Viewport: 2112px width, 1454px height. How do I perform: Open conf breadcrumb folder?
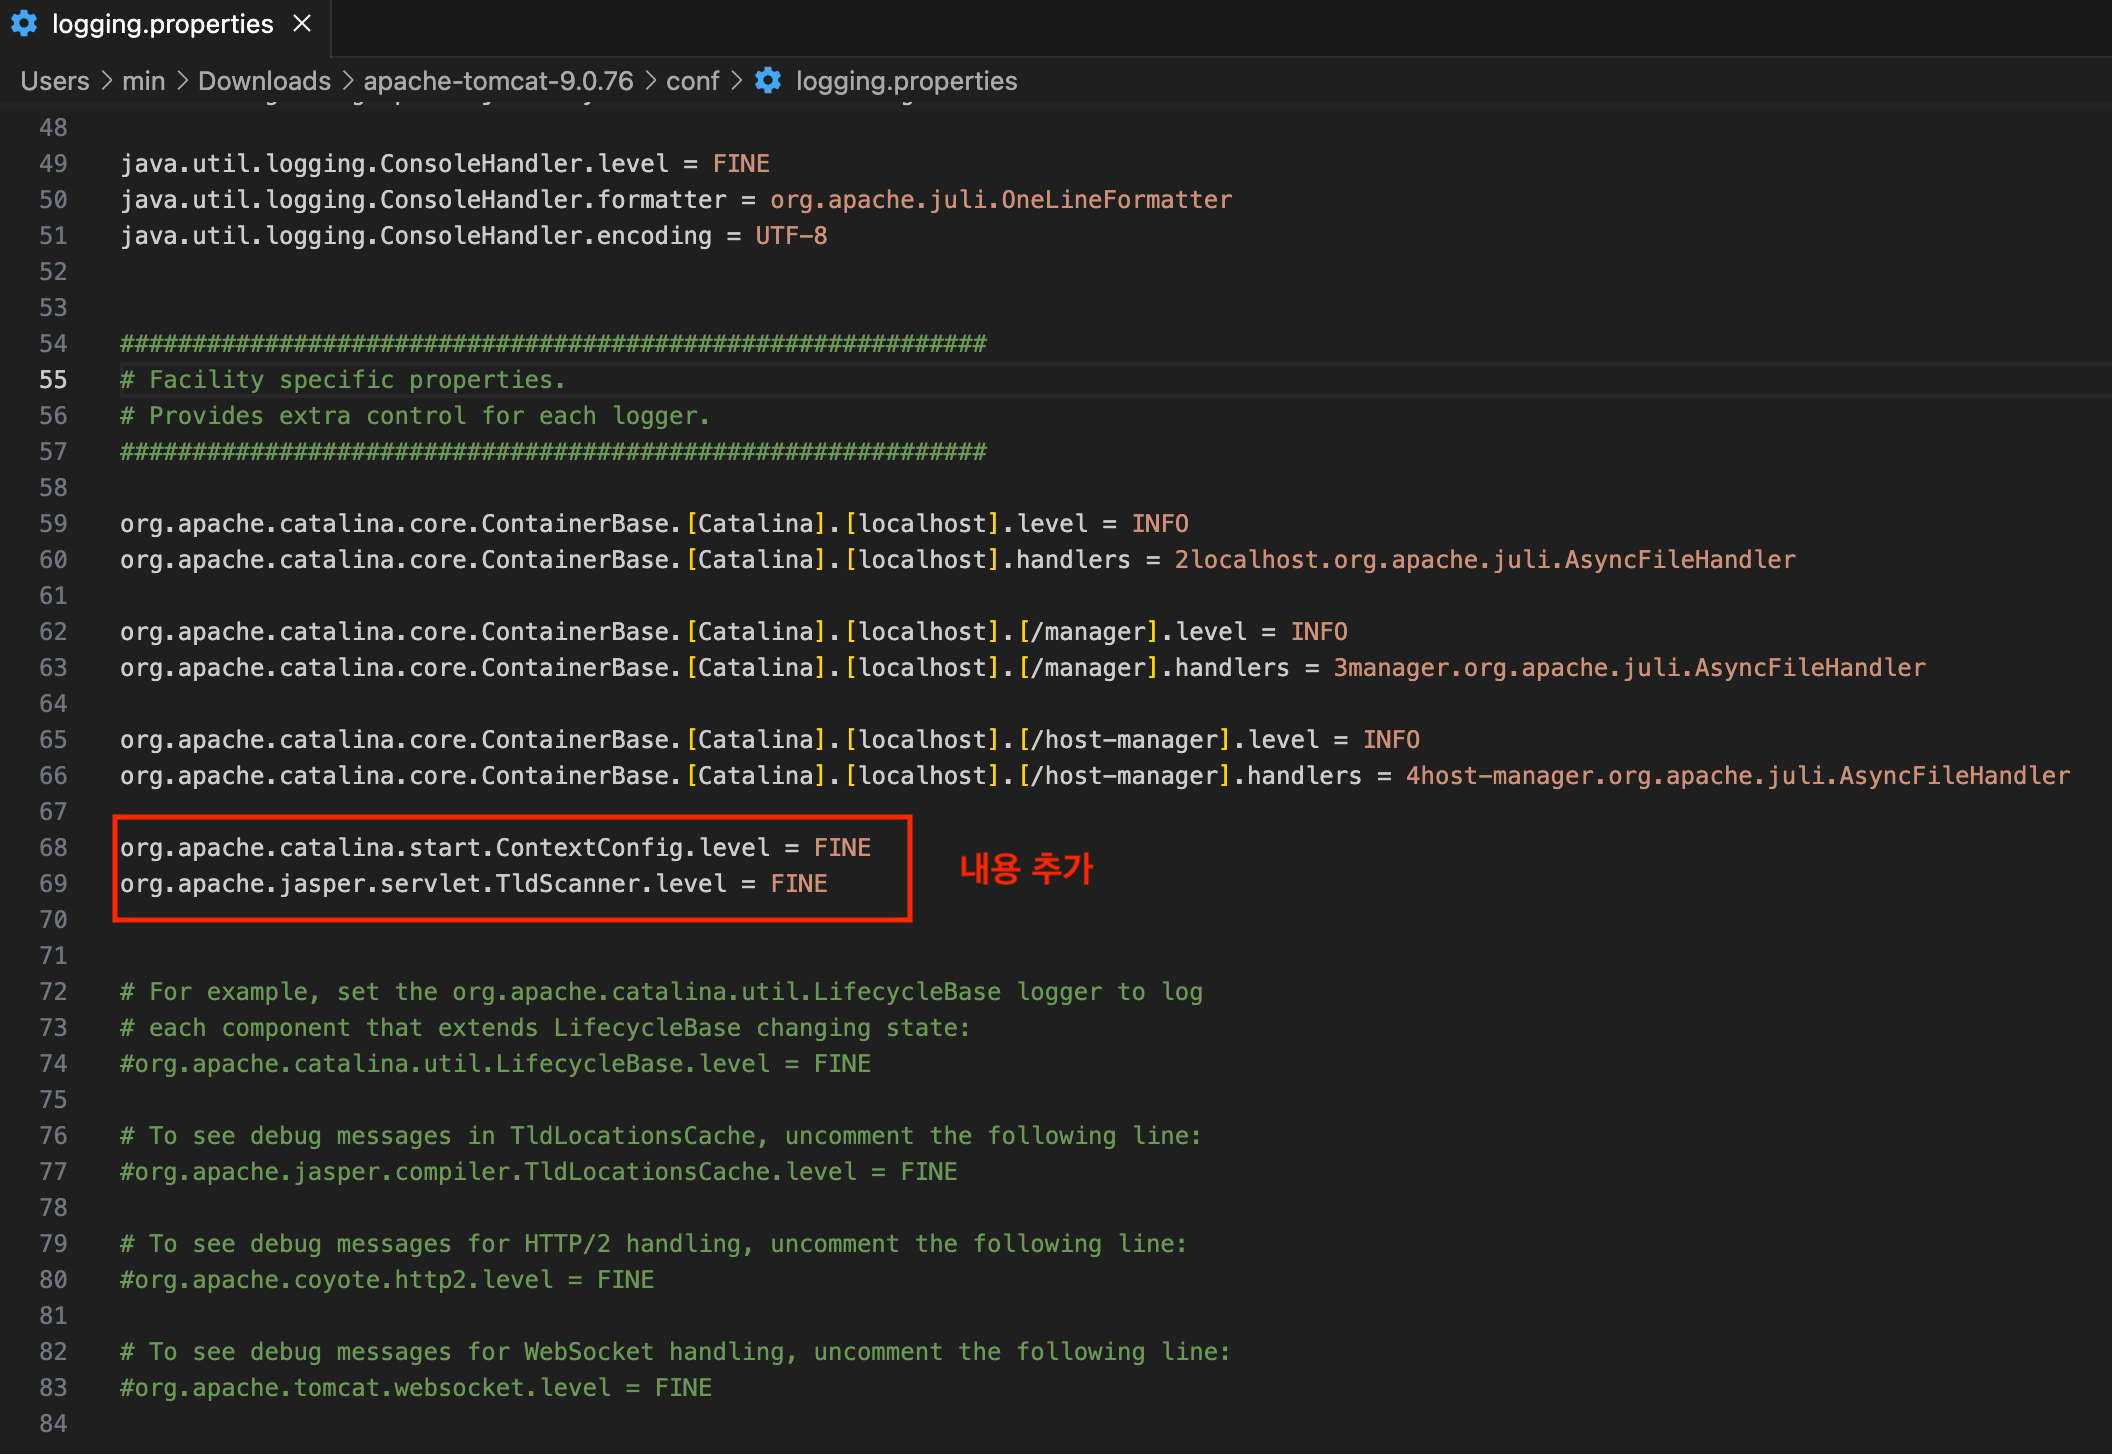tap(692, 81)
